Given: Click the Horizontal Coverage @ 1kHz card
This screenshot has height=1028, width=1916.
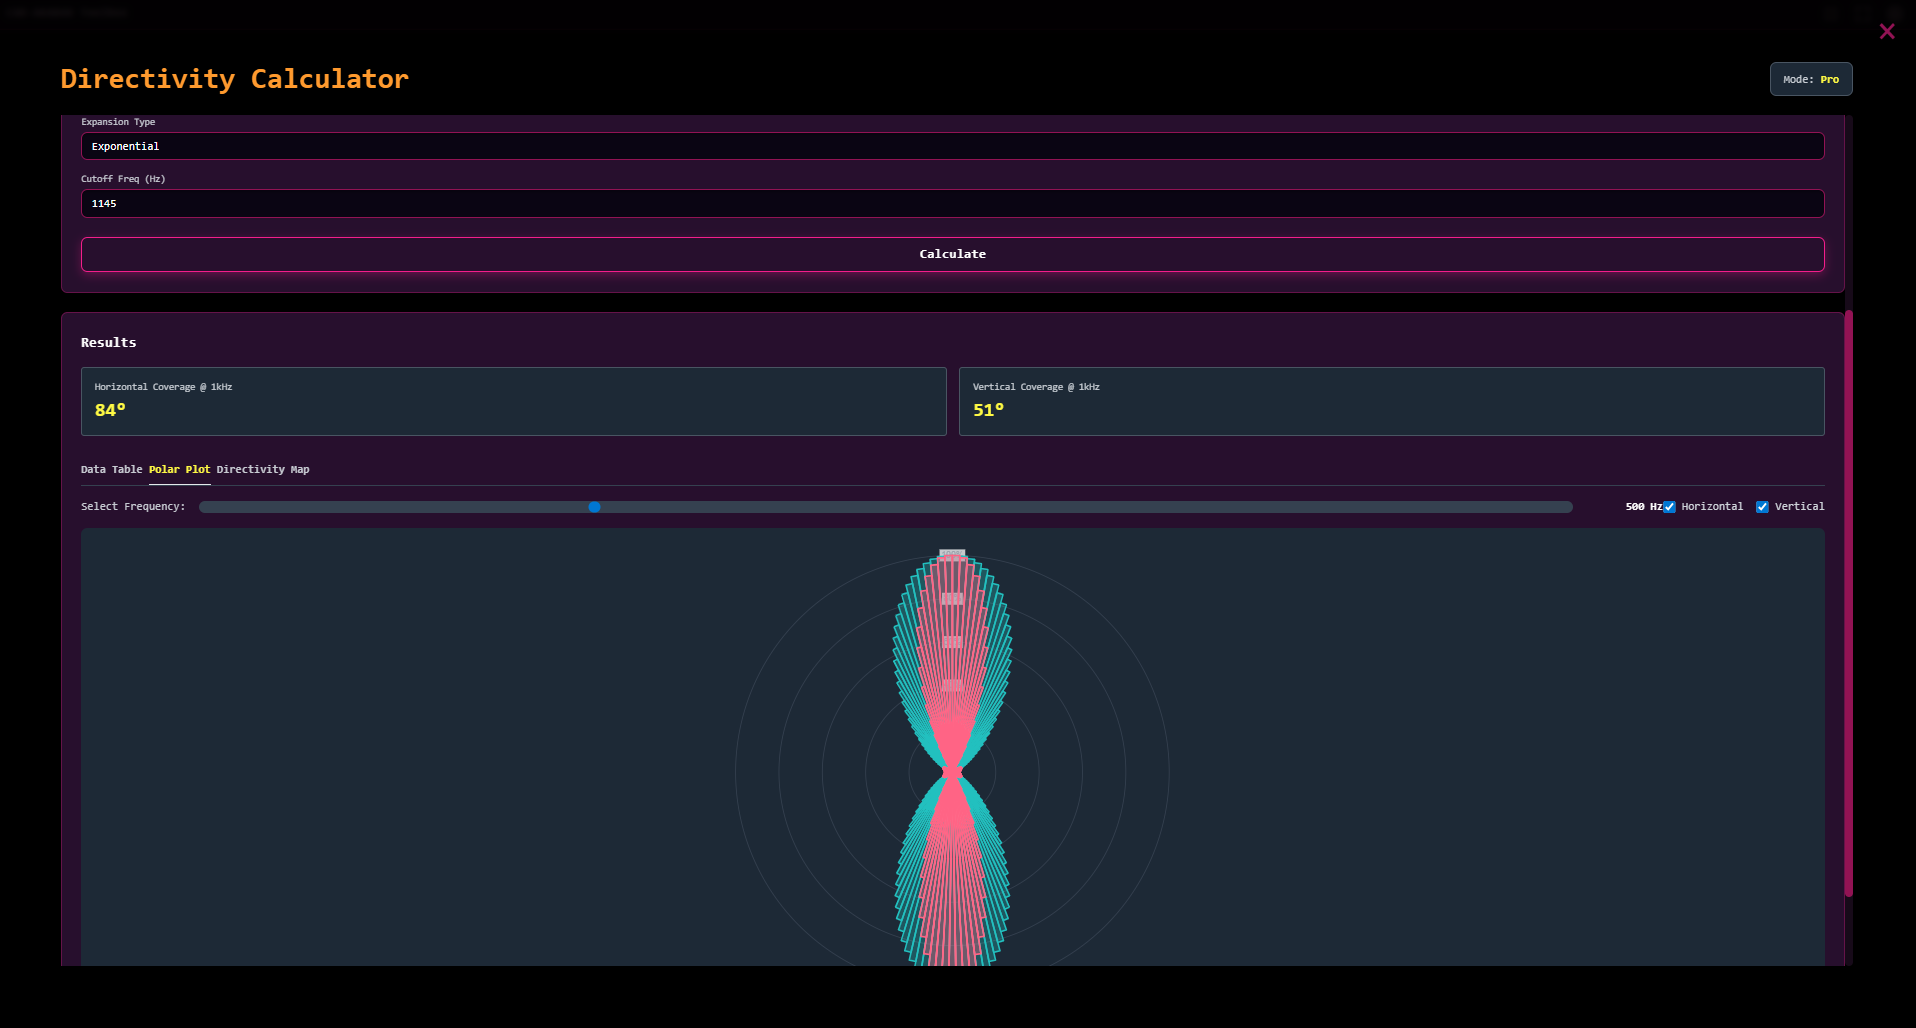Looking at the screenshot, I should (513, 401).
